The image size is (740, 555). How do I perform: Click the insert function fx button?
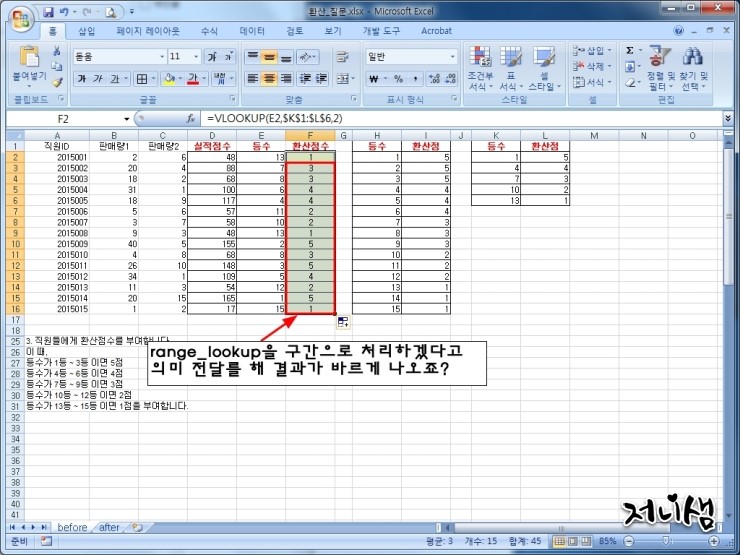190,119
